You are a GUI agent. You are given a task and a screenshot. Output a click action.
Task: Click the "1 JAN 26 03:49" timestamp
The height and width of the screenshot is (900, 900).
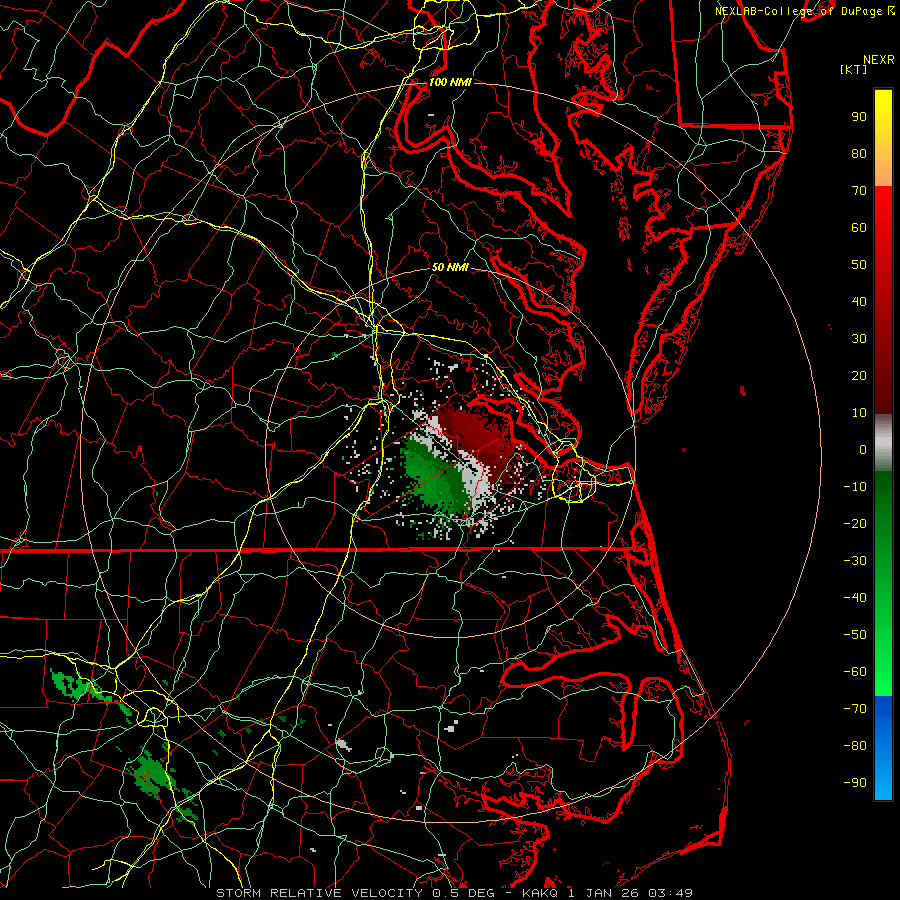coord(630,893)
